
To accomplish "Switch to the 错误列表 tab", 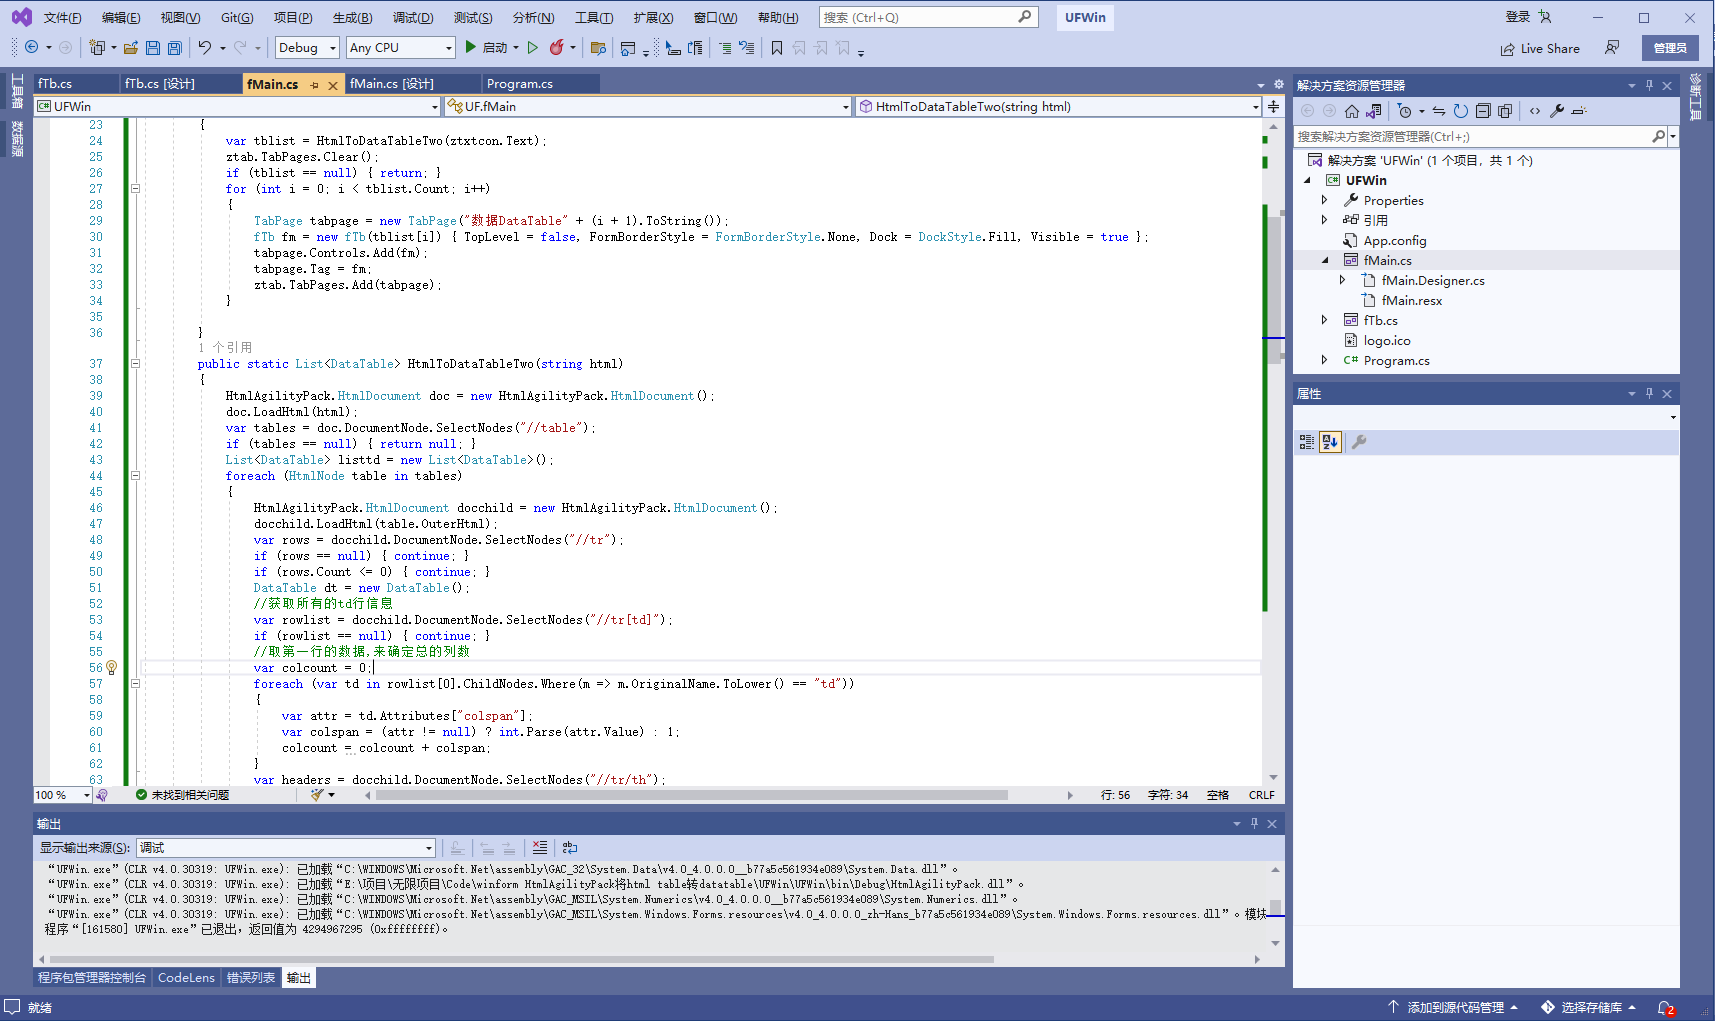I will (x=251, y=978).
